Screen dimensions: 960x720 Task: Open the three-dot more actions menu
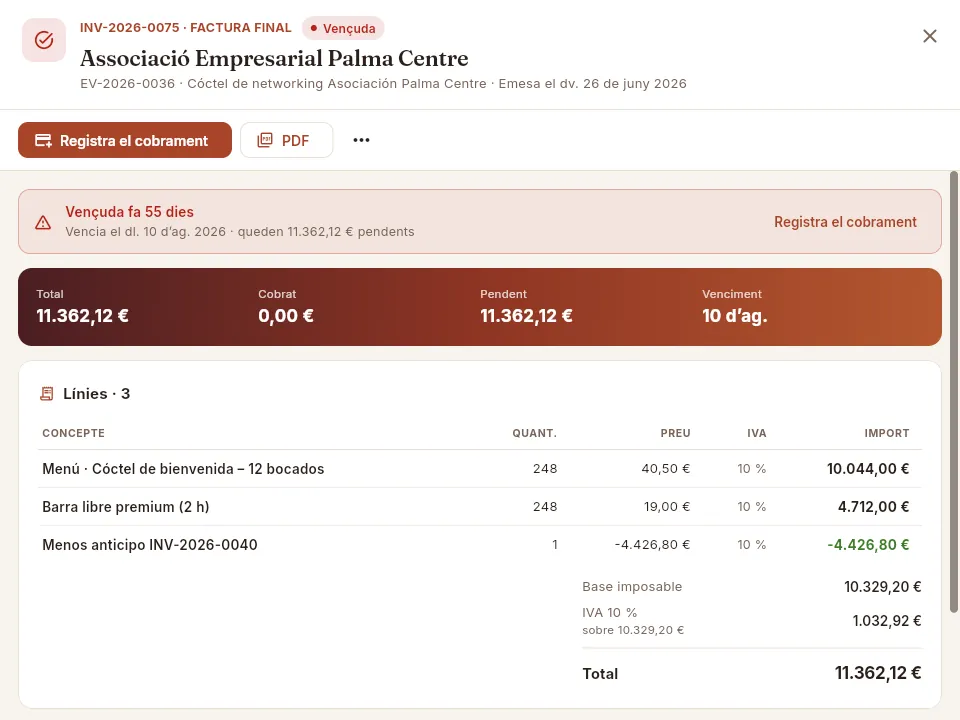coord(361,140)
